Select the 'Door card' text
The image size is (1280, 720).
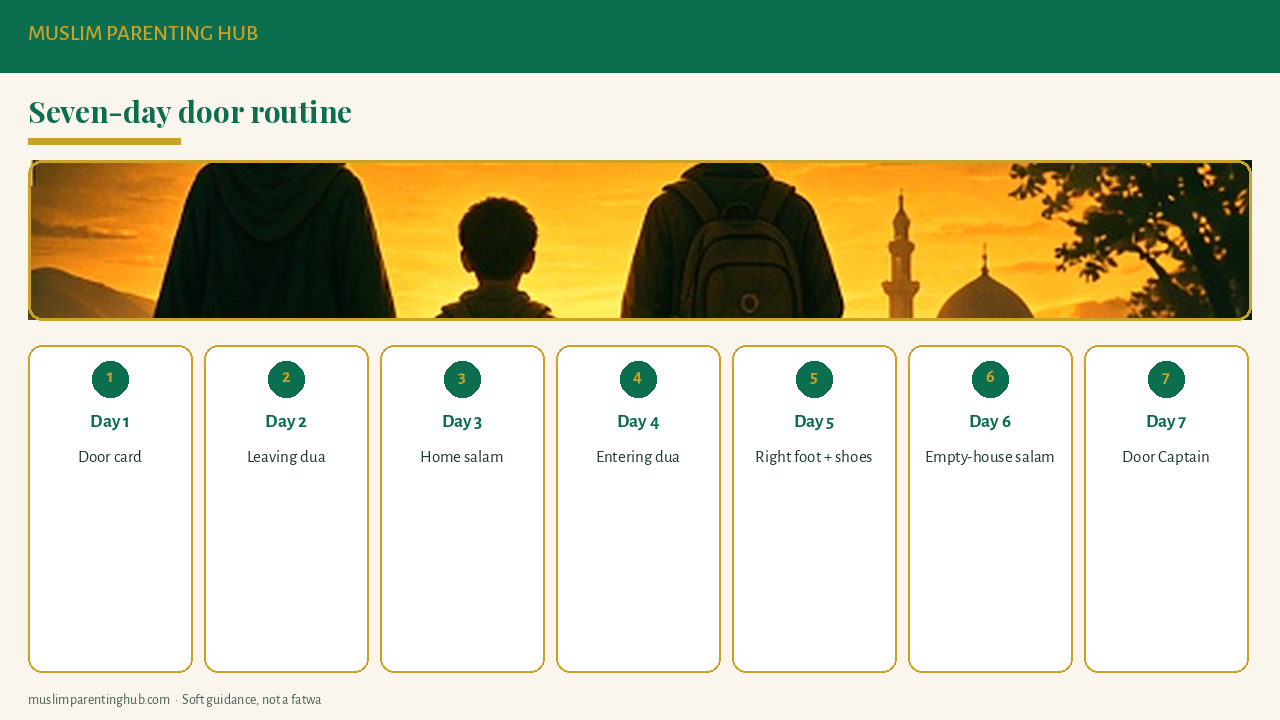click(110, 457)
